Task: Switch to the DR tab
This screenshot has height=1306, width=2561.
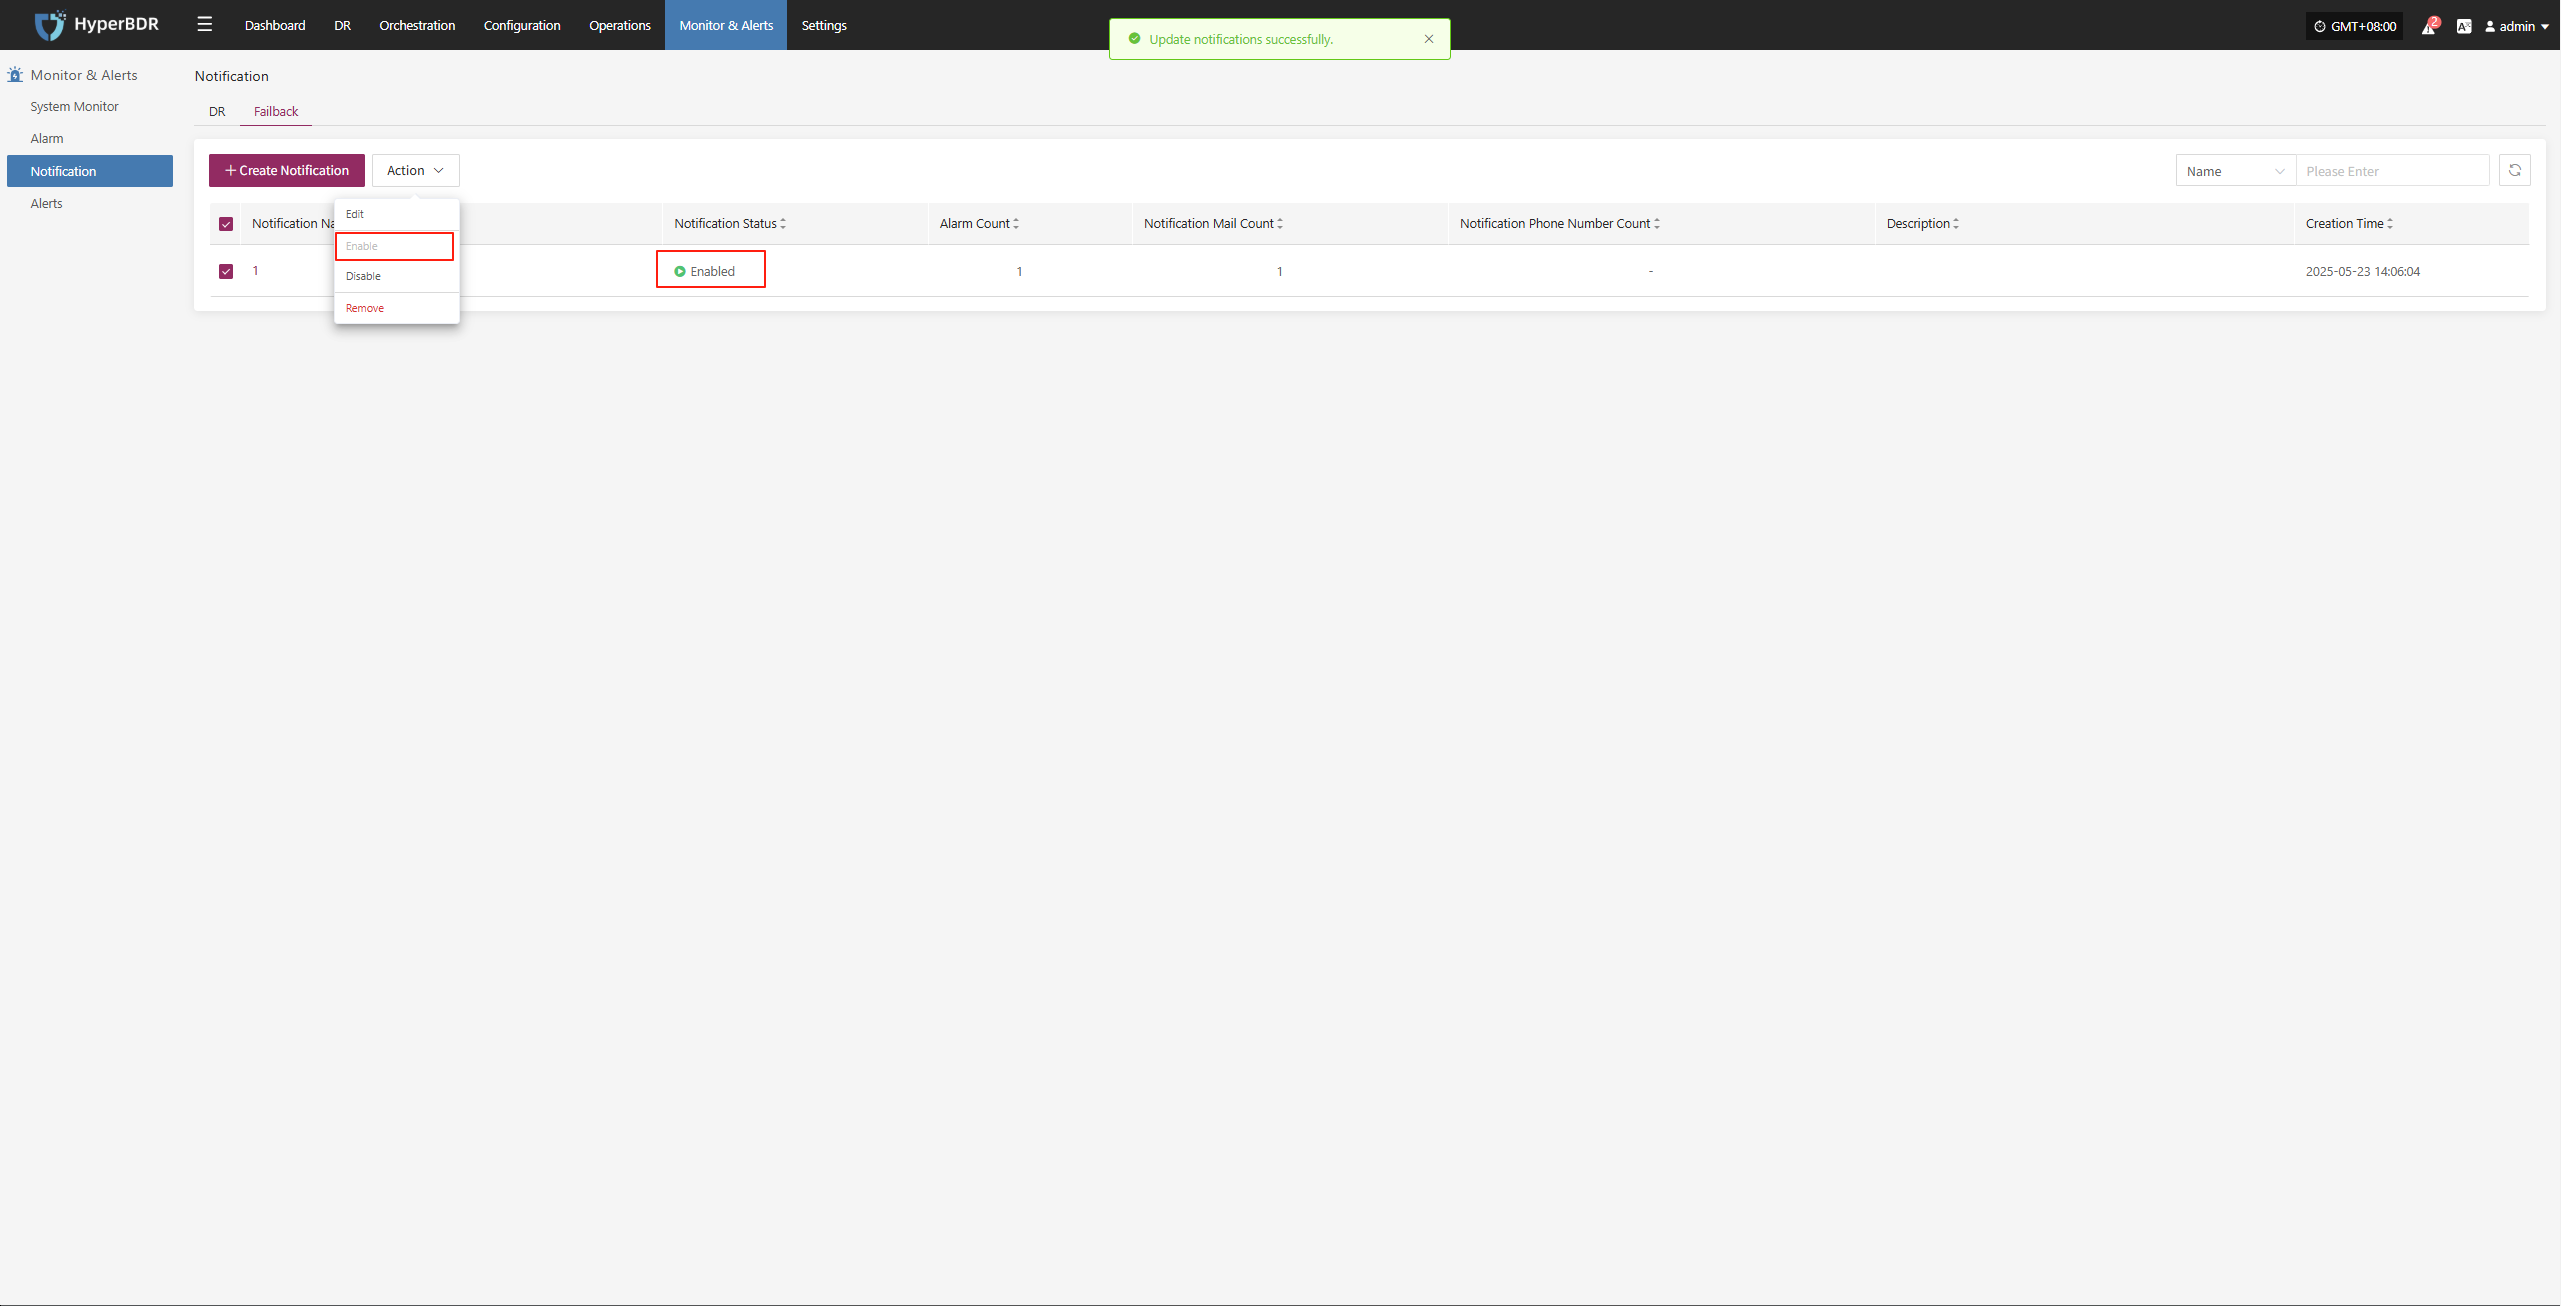Action: tap(217, 111)
